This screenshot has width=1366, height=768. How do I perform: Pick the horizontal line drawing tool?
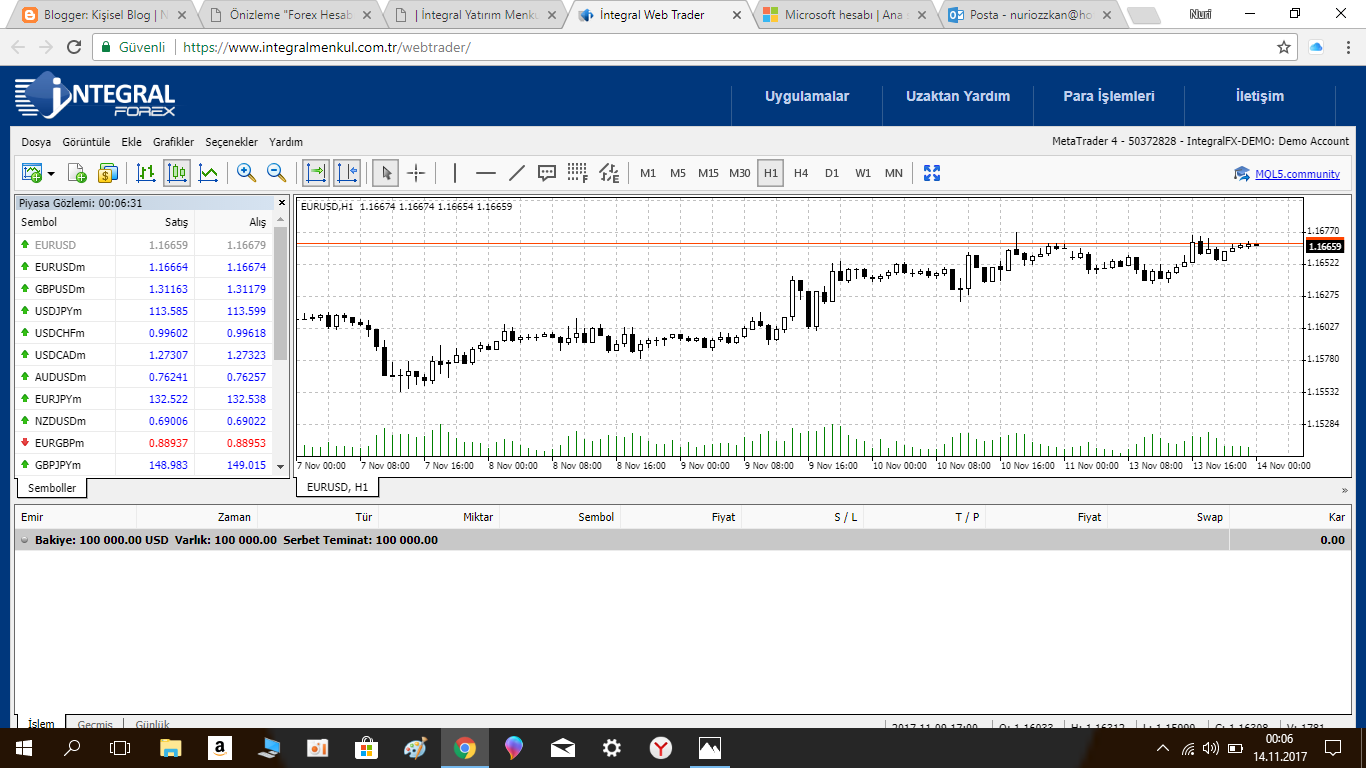coord(486,173)
